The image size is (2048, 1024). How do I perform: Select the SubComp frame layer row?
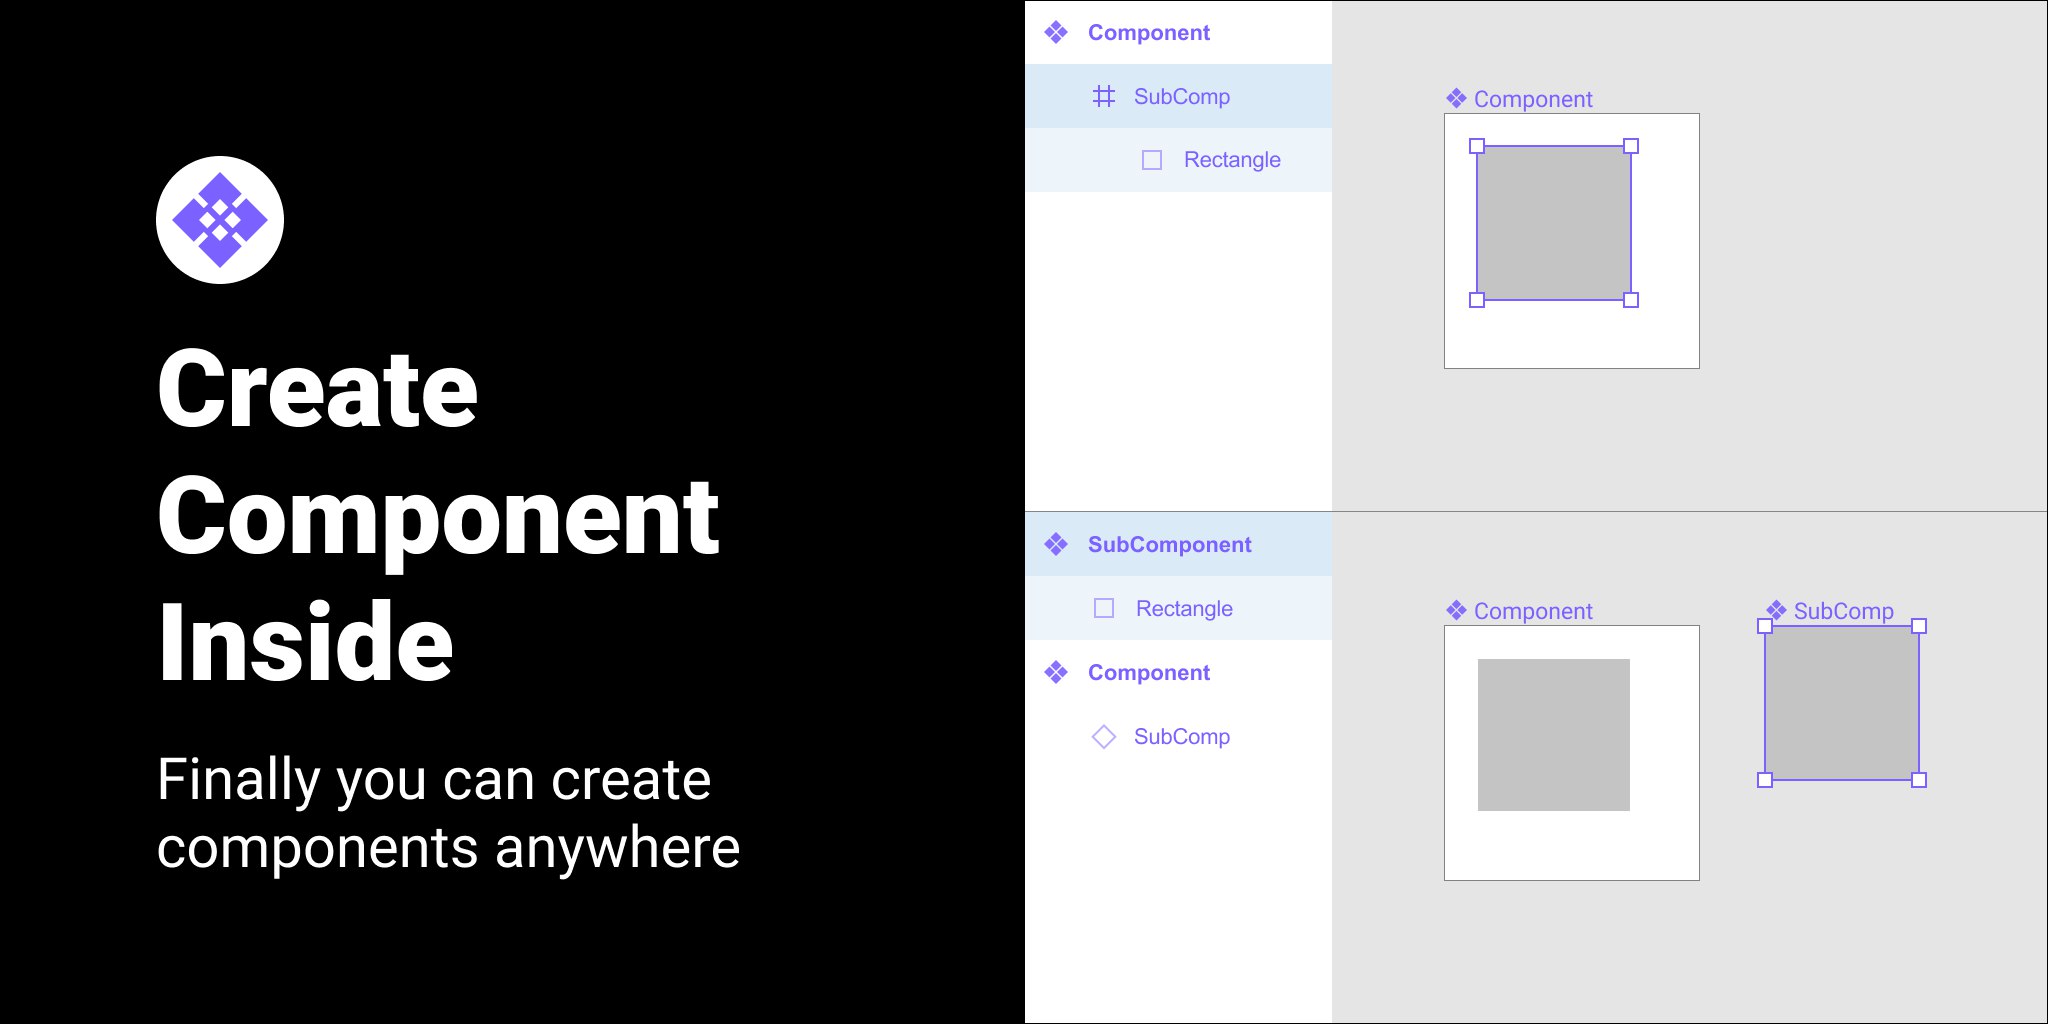[x=1178, y=96]
